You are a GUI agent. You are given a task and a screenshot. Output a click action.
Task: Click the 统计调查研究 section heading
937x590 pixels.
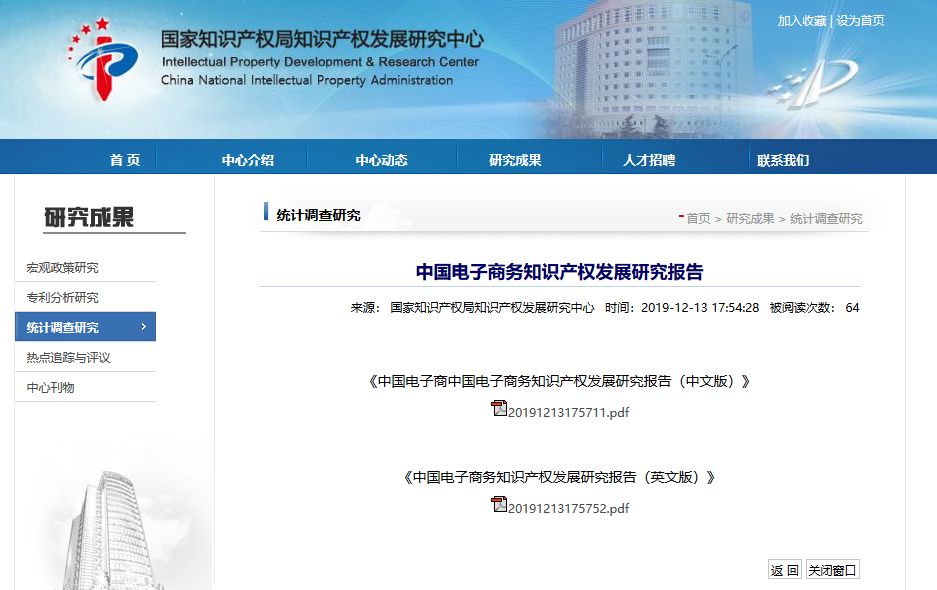[319, 215]
